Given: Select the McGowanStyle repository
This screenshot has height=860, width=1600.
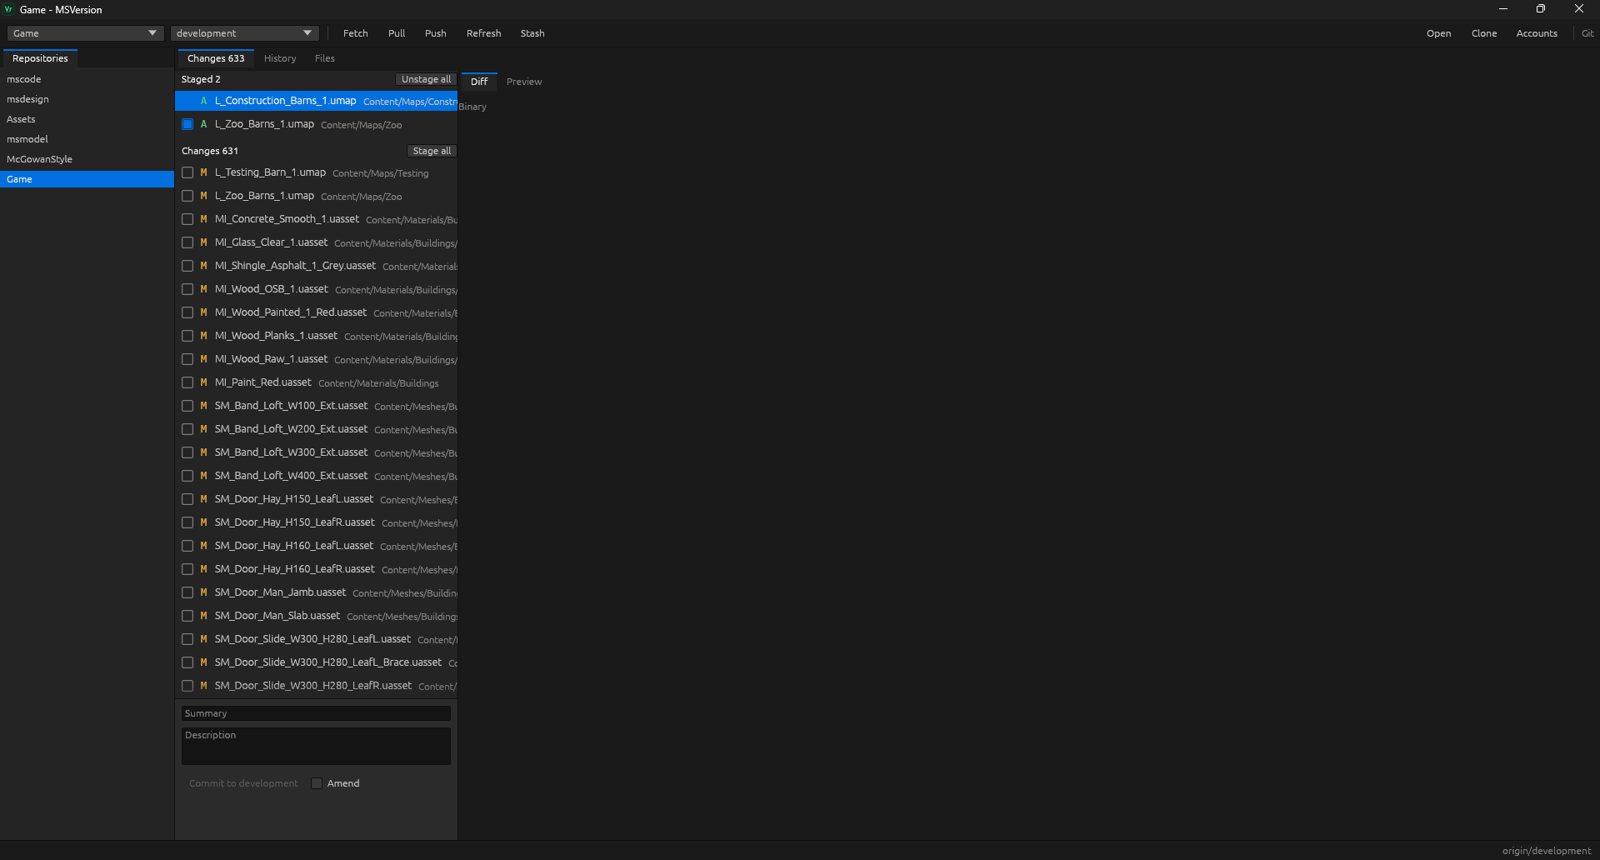Looking at the screenshot, I should [x=87, y=159].
